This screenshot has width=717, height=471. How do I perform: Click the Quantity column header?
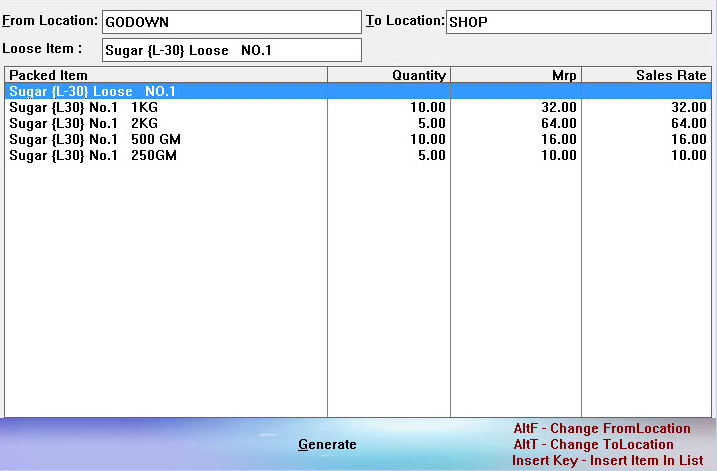point(389,75)
